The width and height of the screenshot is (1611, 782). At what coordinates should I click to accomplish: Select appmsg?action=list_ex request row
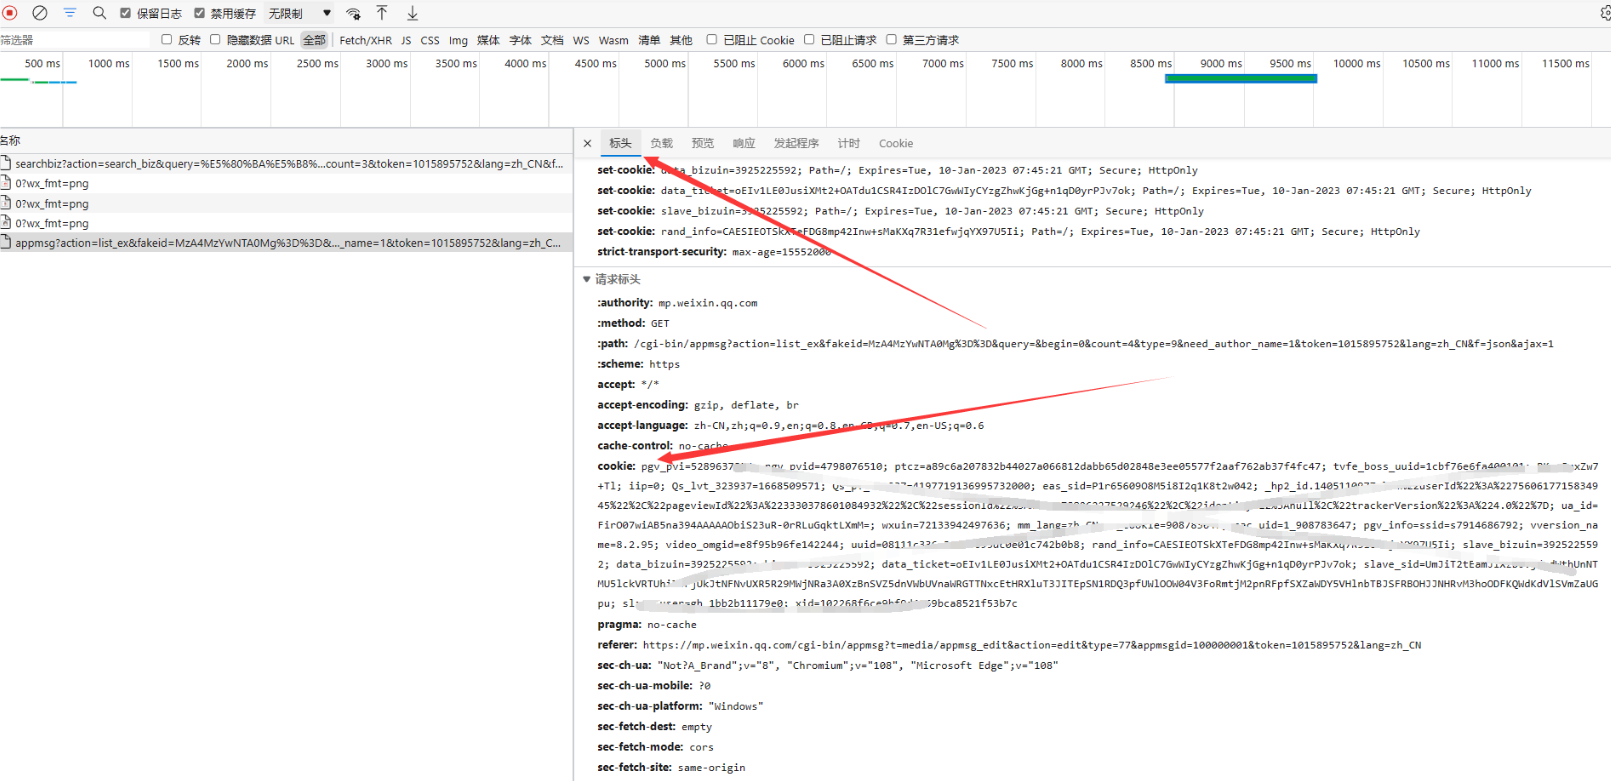[286, 242]
